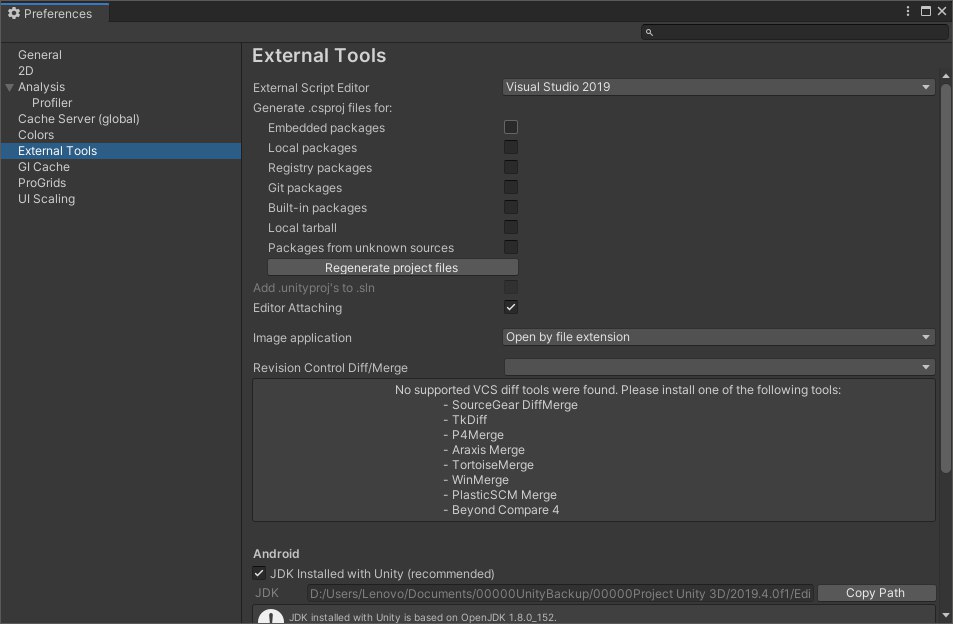Open Revision Control Diff/Merge dropdown

pos(720,367)
